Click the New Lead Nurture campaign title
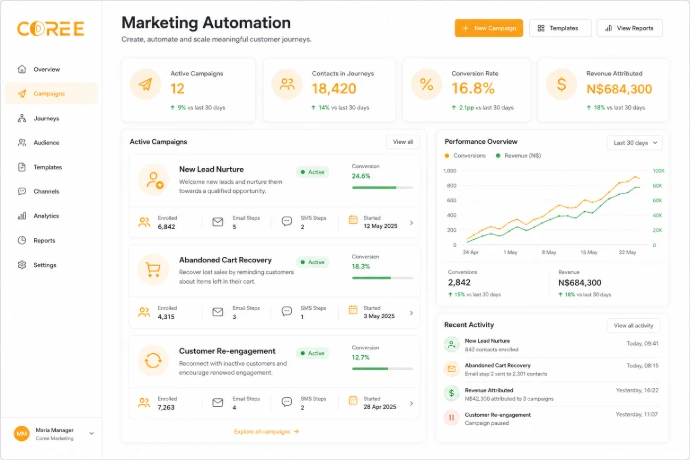690x460 pixels. pyautogui.click(x=211, y=169)
